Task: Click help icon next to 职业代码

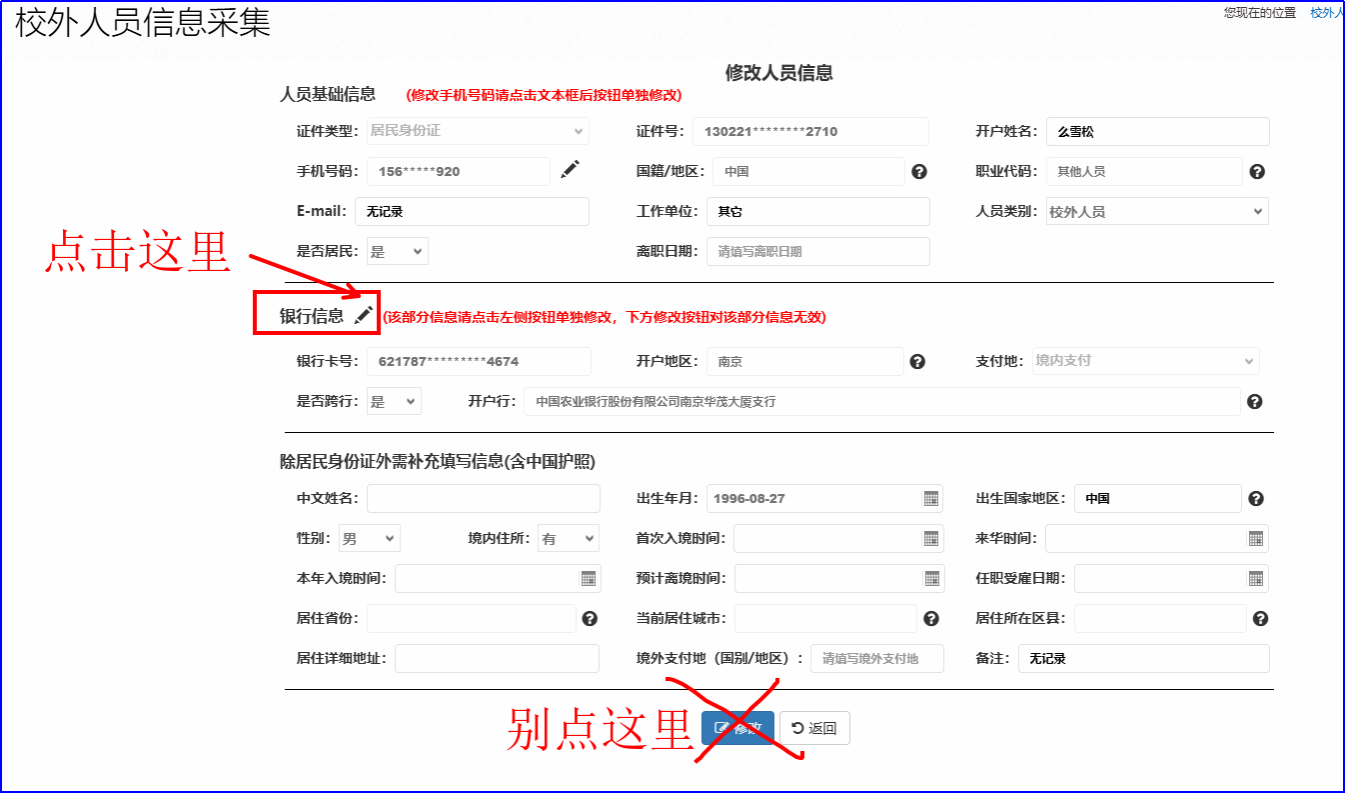Action: pos(1257,172)
